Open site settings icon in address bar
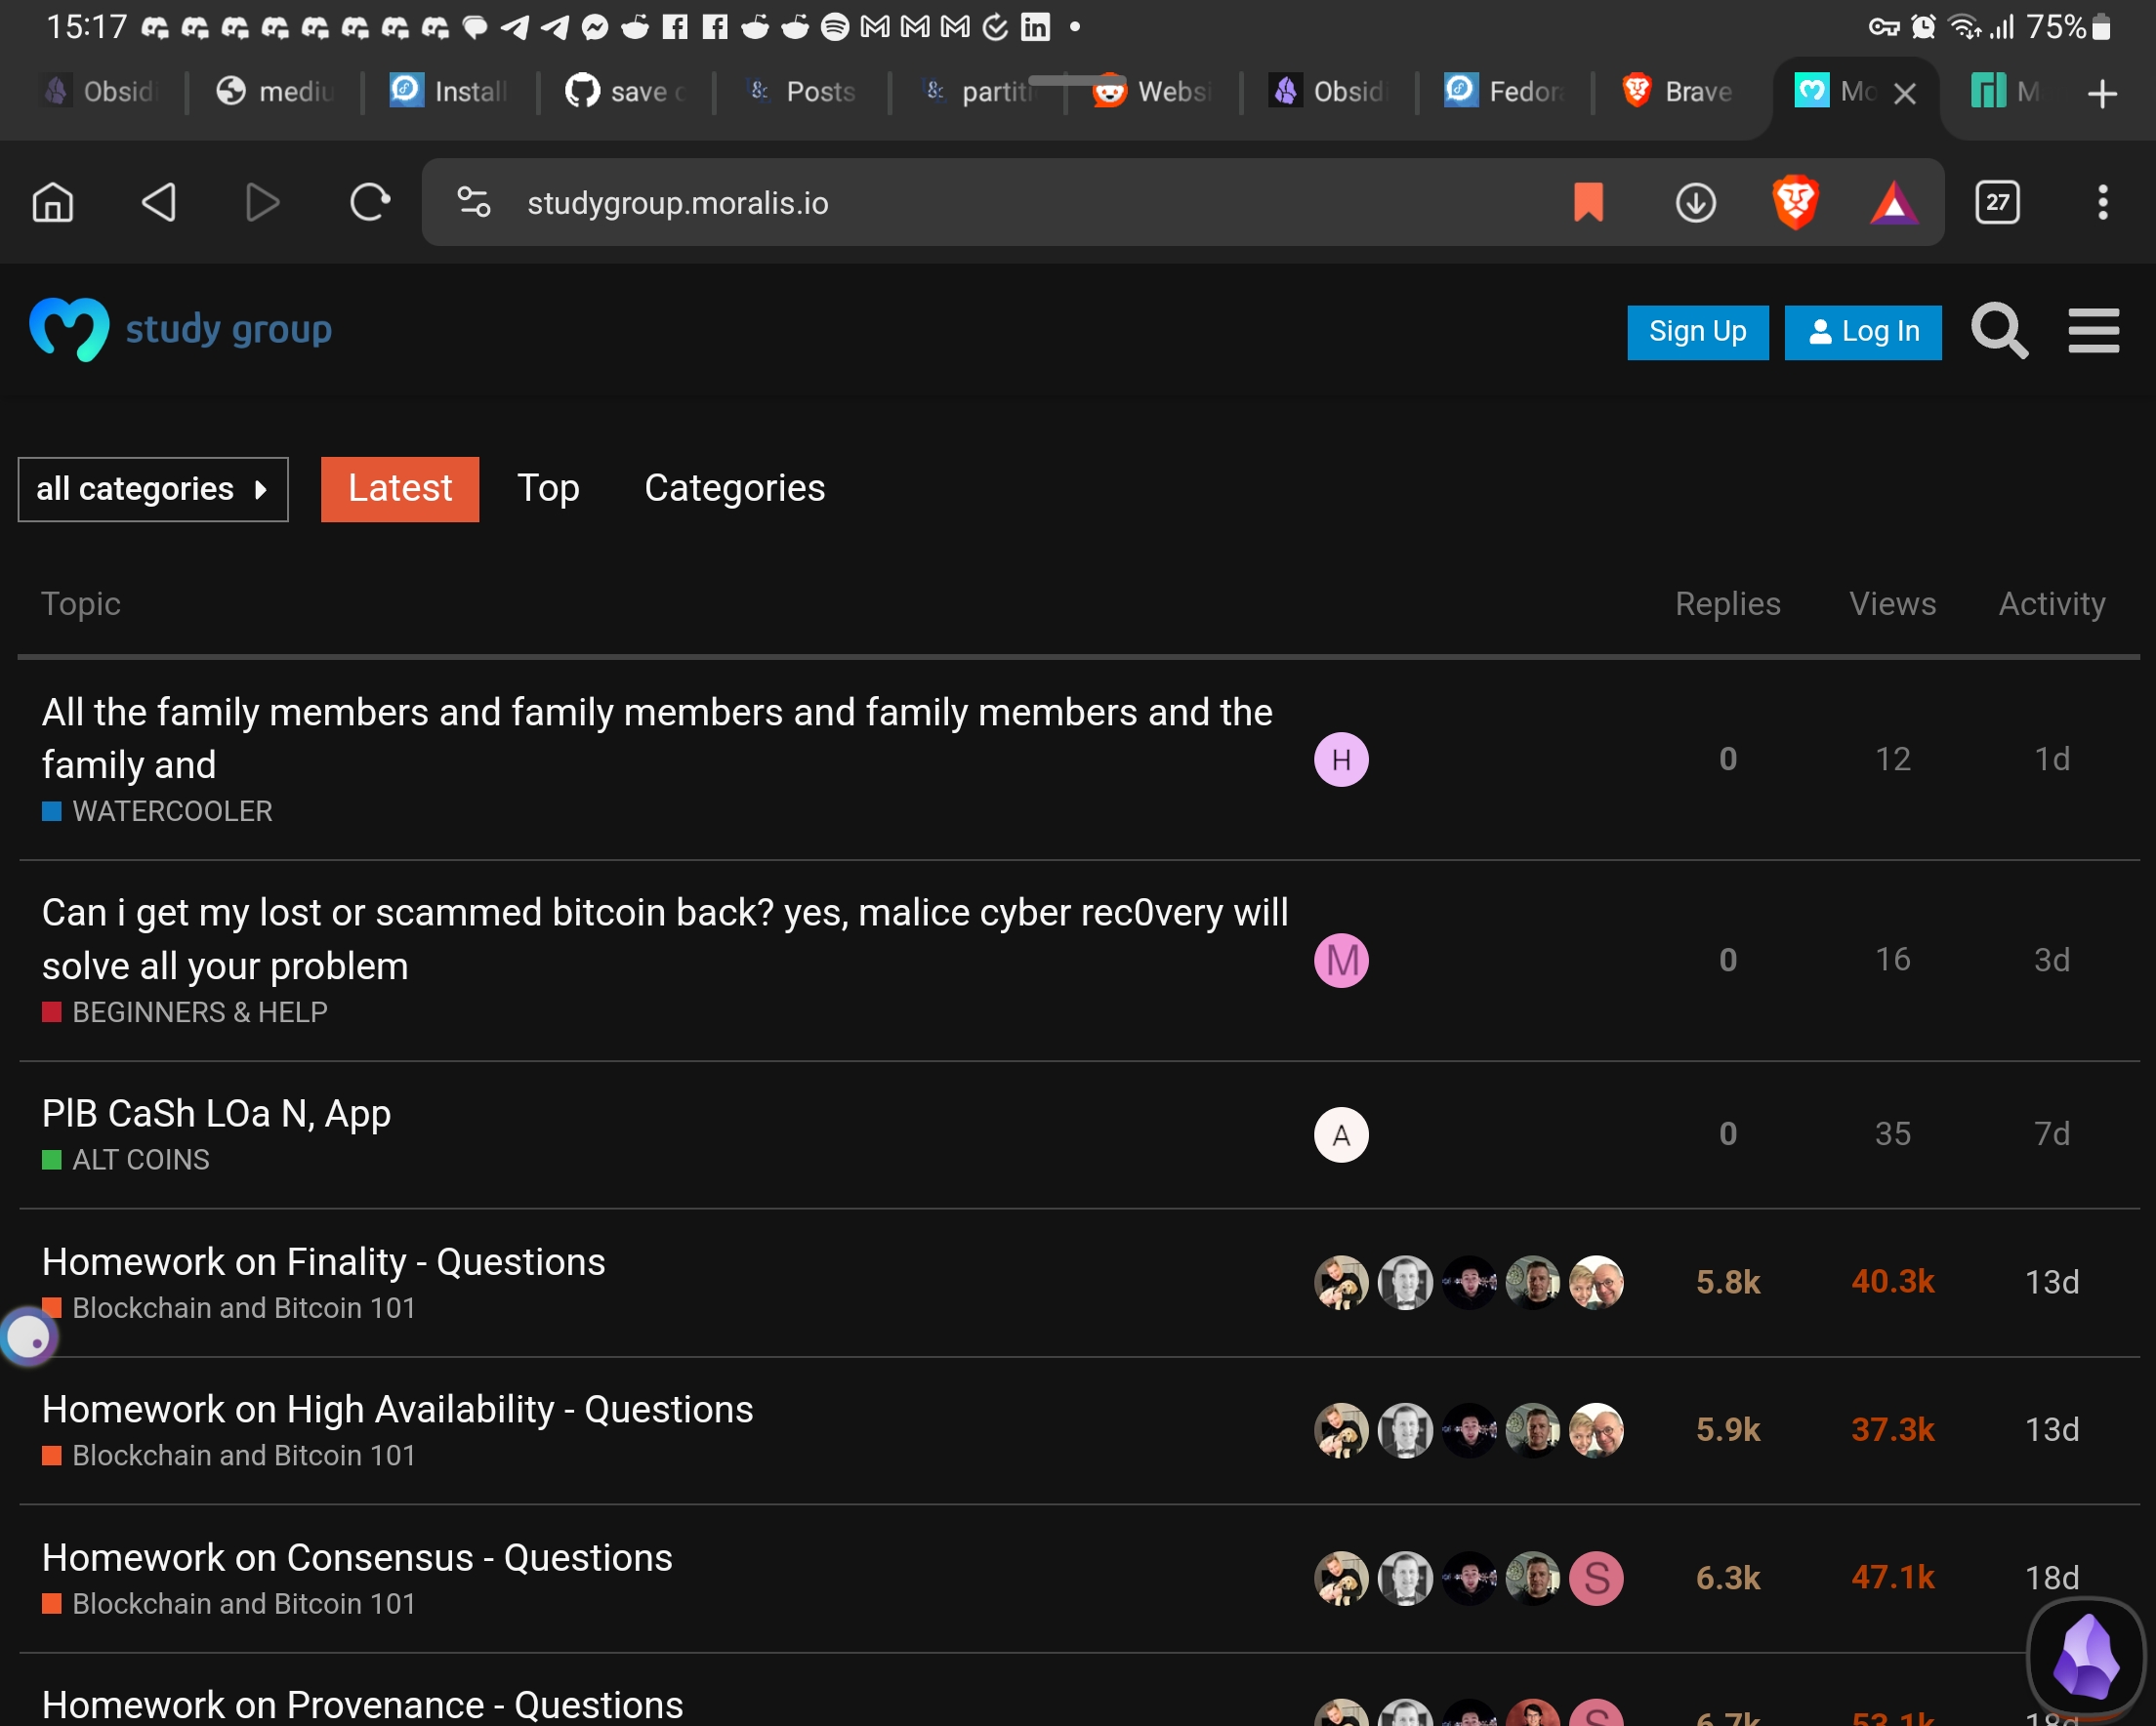This screenshot has width=2156, height=1726. coord(474,203)
